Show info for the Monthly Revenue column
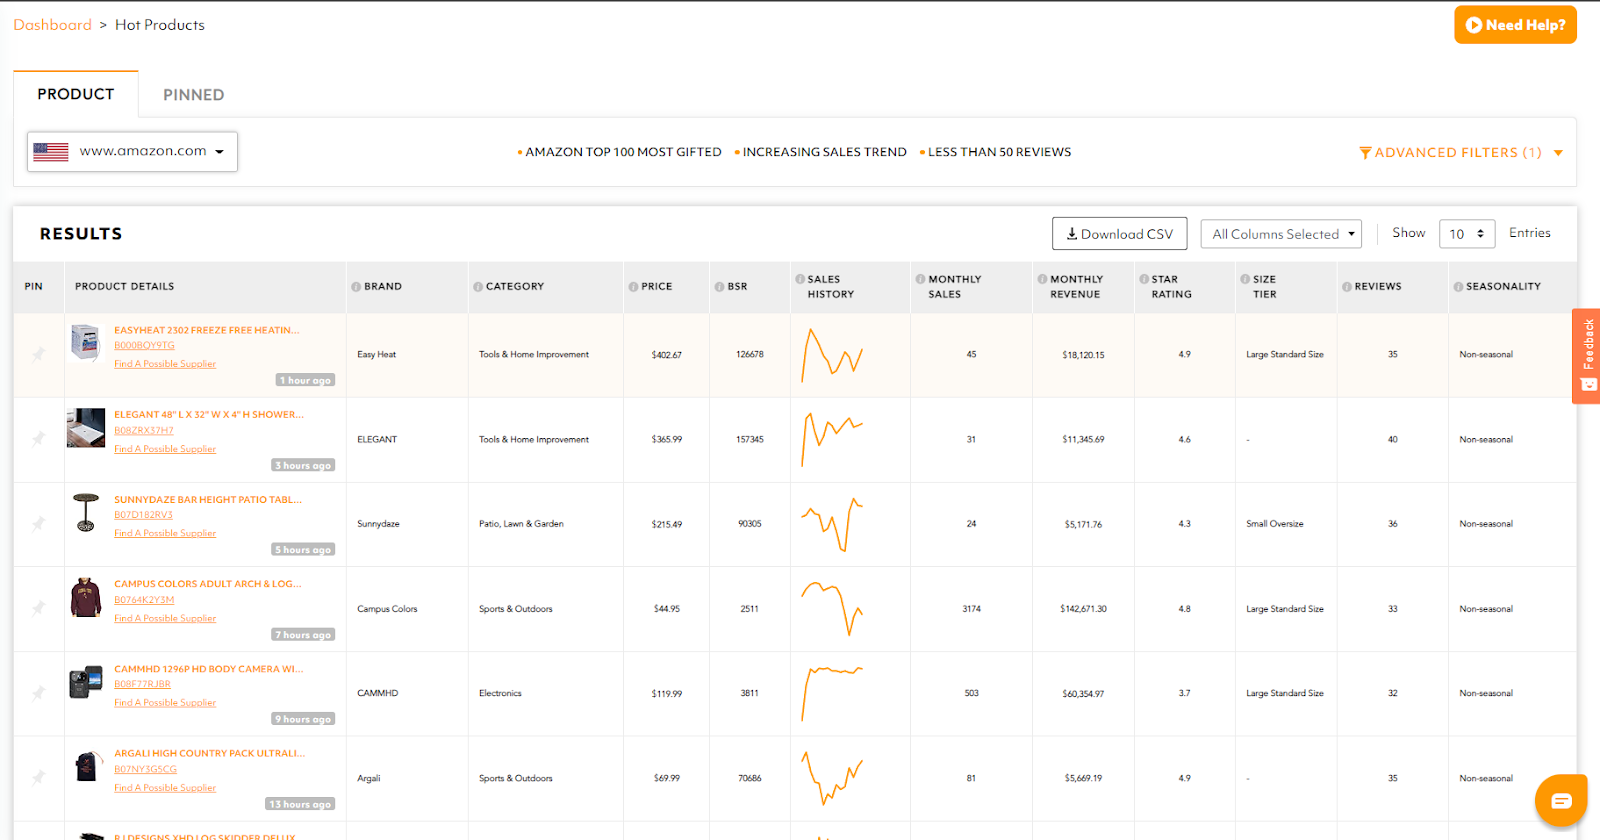The image size is (1600, 840). (x=1042, y=279)
